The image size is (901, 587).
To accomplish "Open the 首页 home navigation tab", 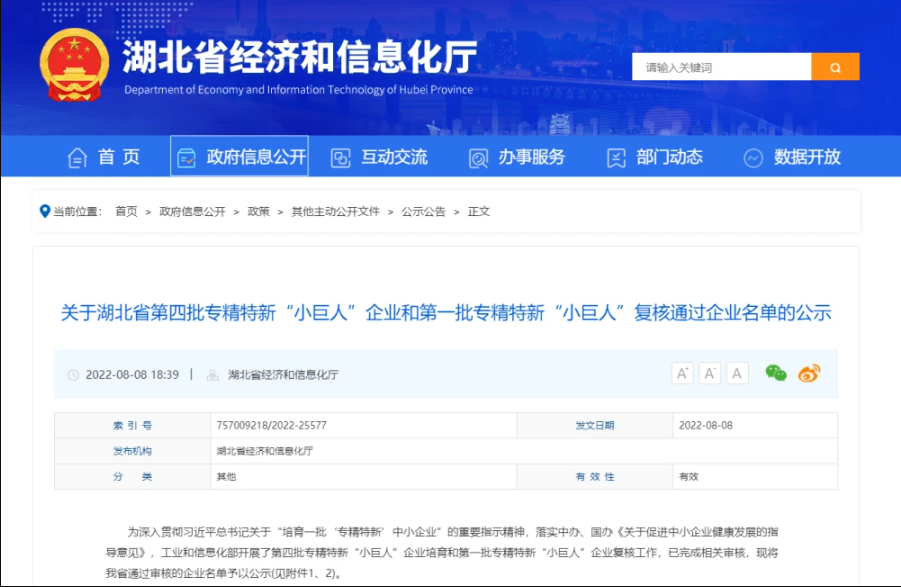I will 104,157.
